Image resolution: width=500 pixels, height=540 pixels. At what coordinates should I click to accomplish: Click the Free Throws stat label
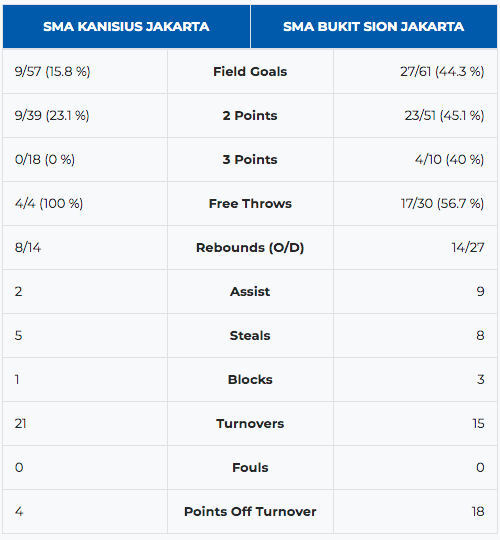[250, 204]
